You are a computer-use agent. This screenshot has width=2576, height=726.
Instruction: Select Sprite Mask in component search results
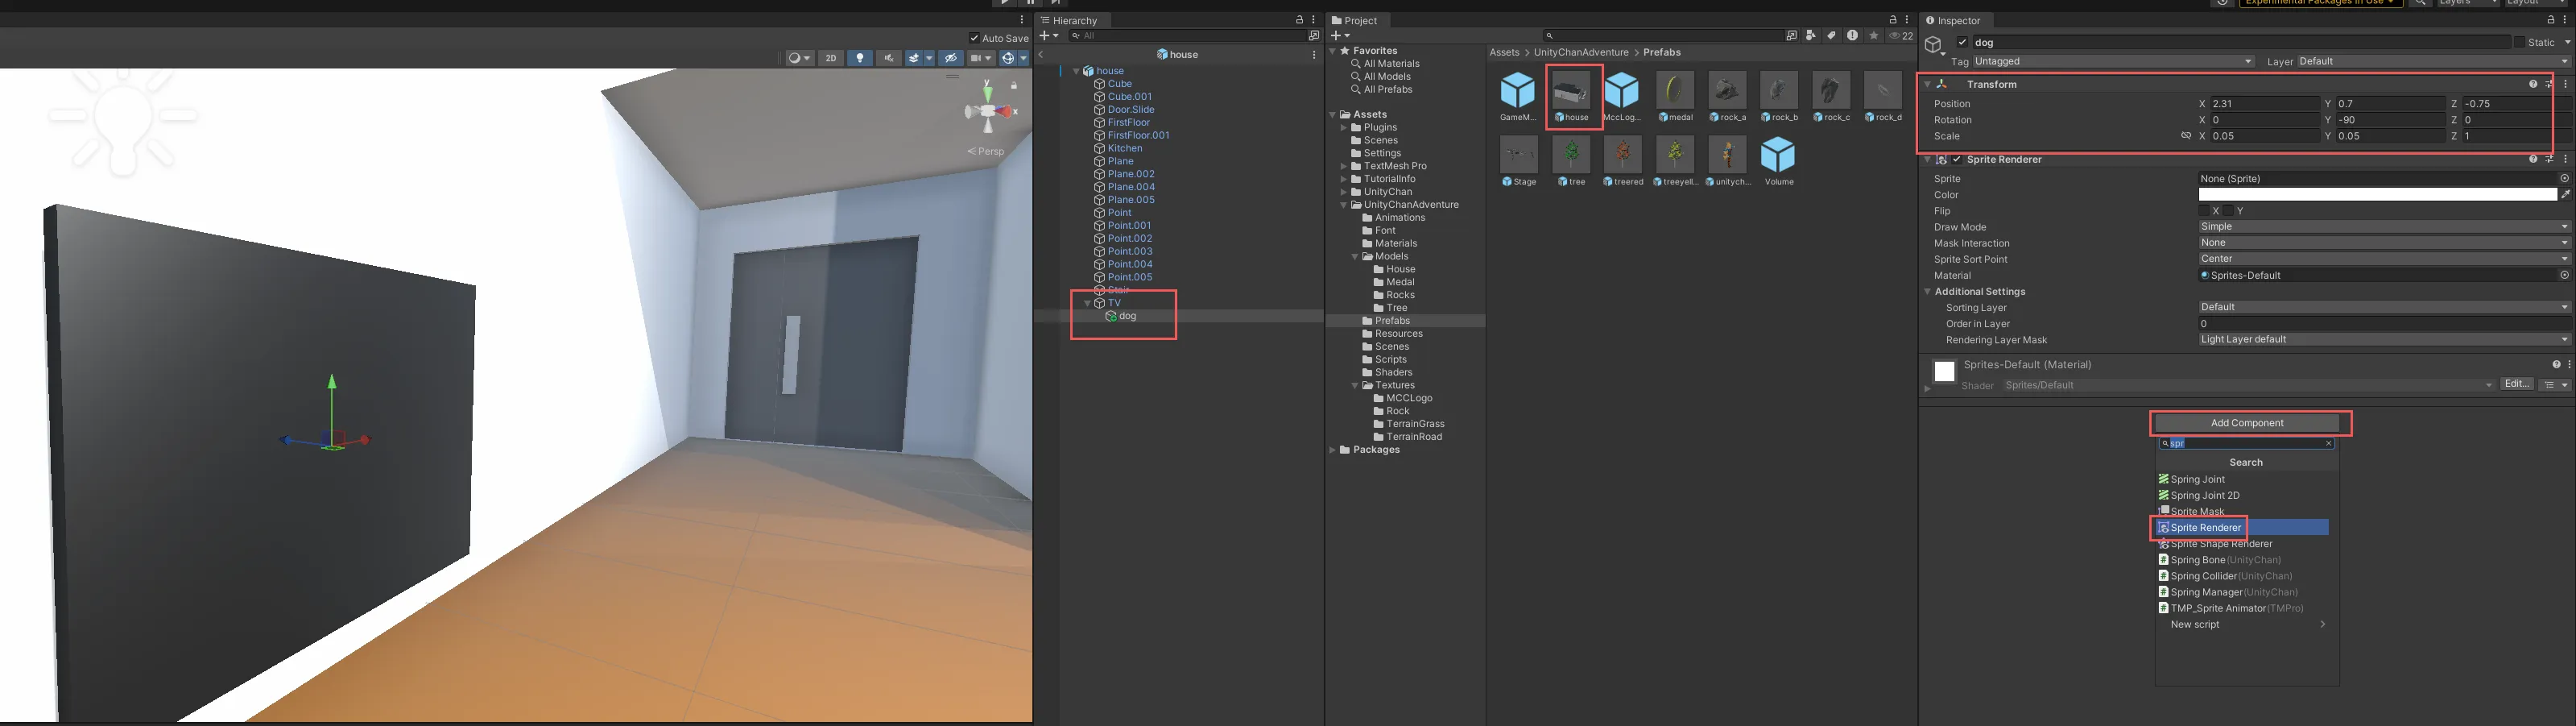[x=2197, y=511]
